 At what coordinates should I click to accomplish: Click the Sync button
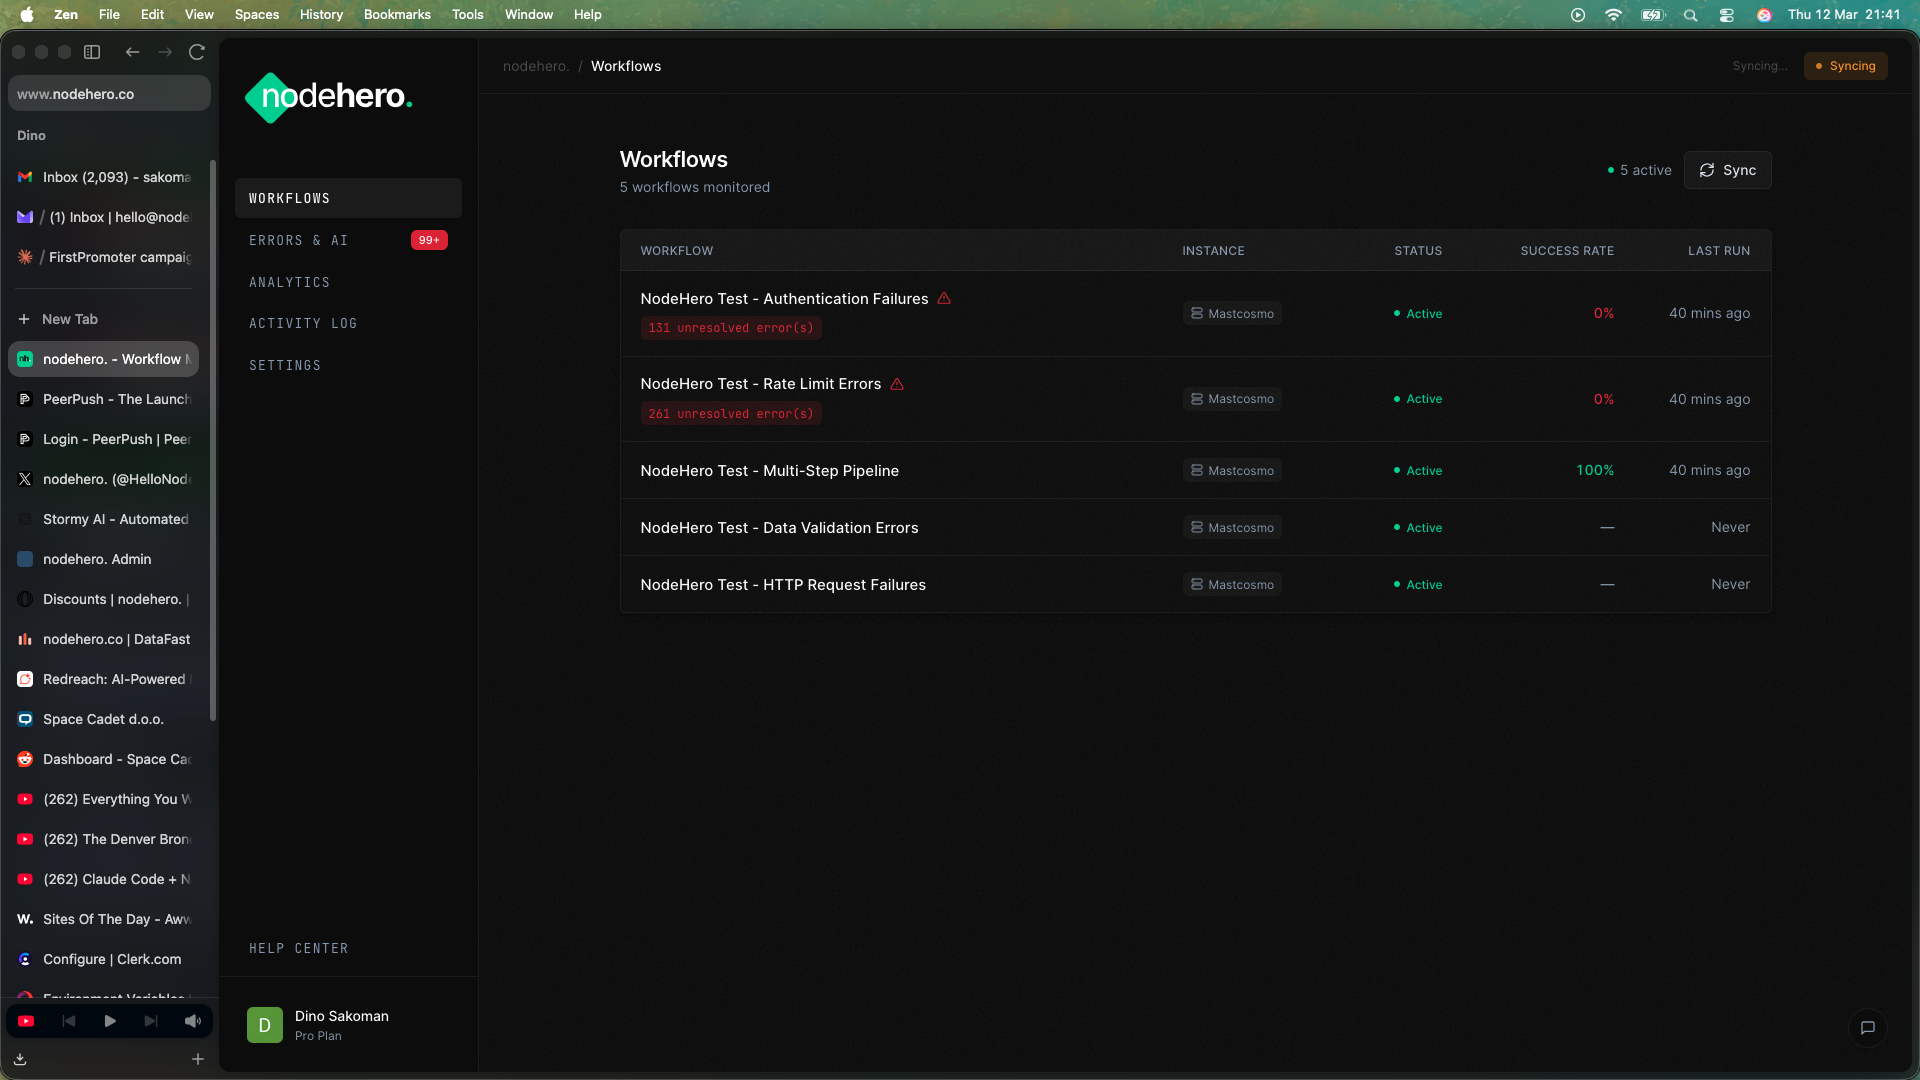tap(1728, 170)
